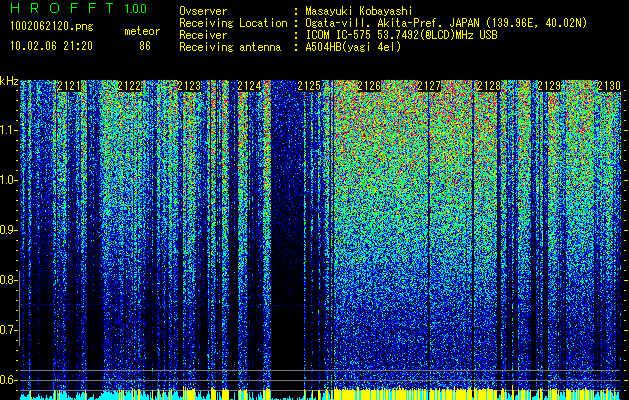The image size is (629, 400).
Task: Click the 2129 time marker
Action: (549, 86)
